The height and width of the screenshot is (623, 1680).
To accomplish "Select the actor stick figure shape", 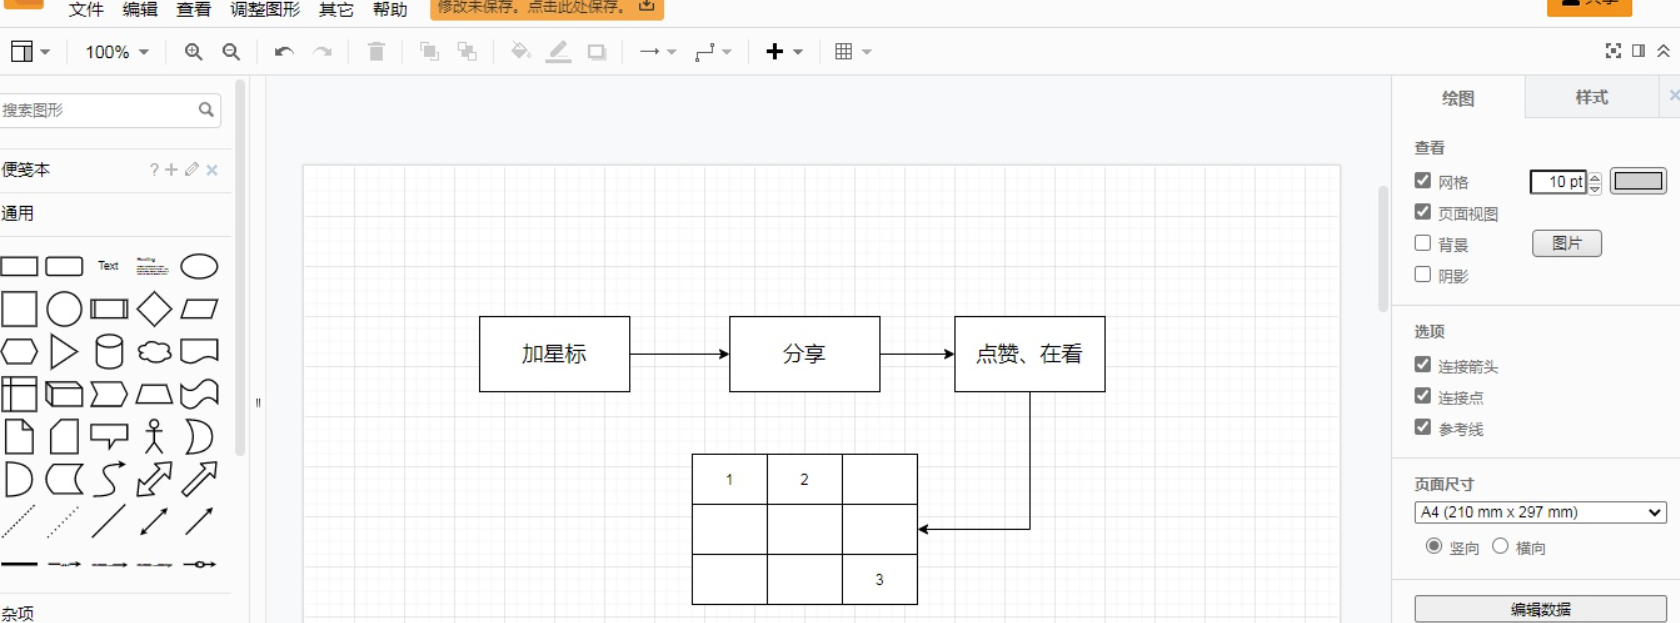I will [x=154, y=437].
